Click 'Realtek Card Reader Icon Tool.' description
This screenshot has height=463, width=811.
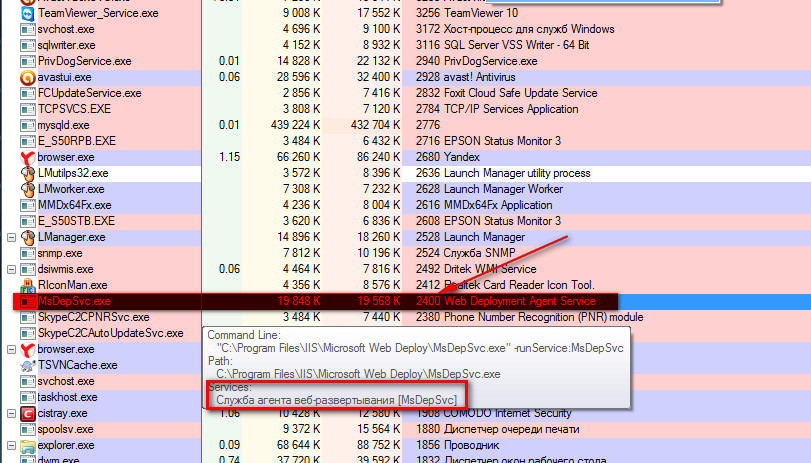click(x=519, y=286)
